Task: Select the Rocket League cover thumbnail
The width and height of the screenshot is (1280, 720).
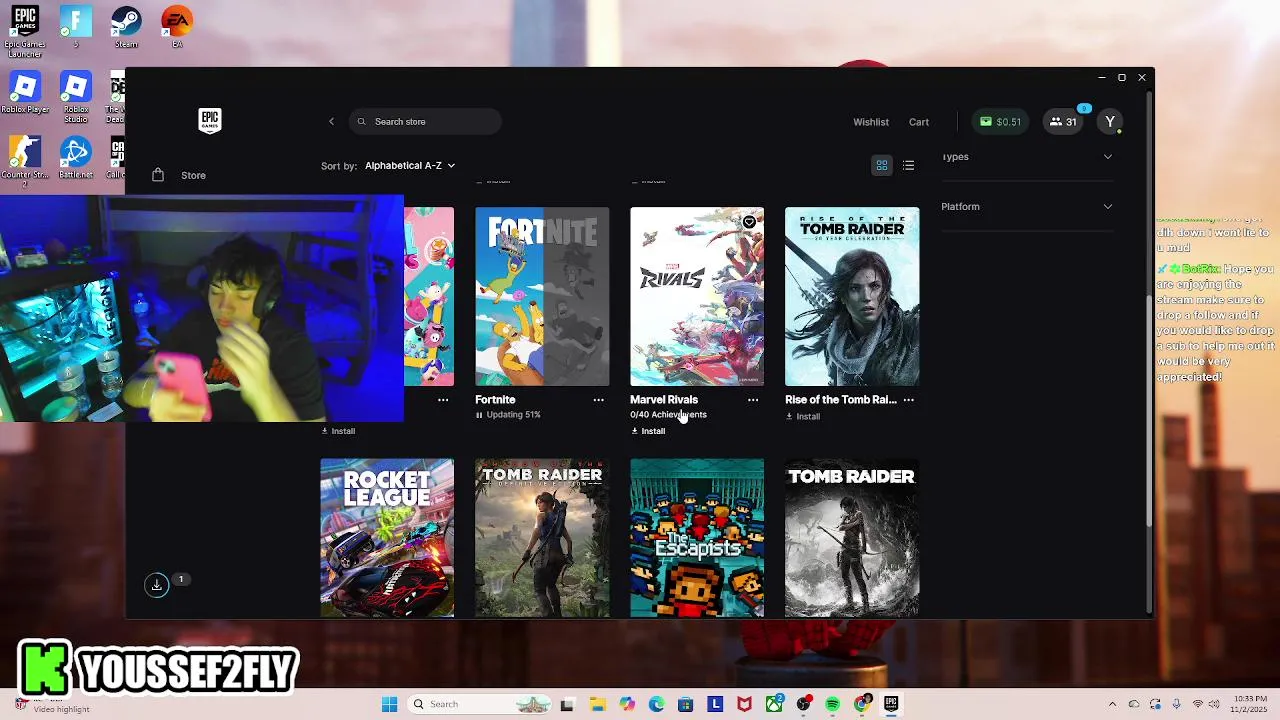Action: pos(387,538)
